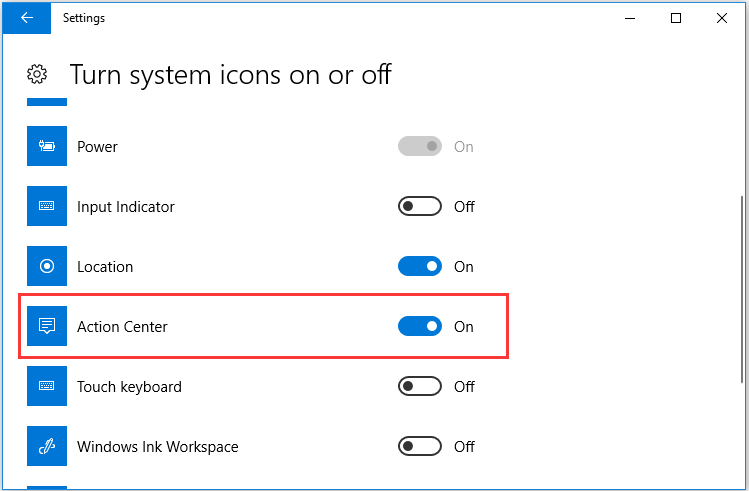Minimize the Settings window

630,18
